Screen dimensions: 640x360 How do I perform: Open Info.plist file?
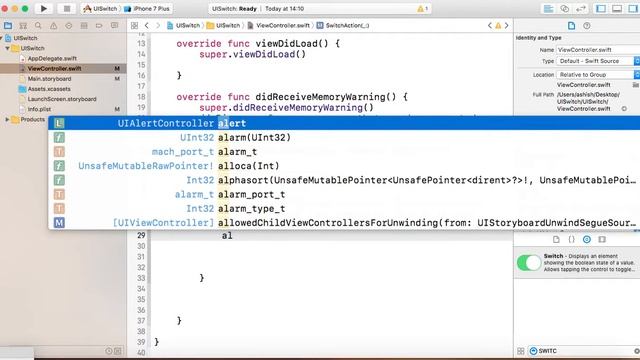tap(39, 109)
